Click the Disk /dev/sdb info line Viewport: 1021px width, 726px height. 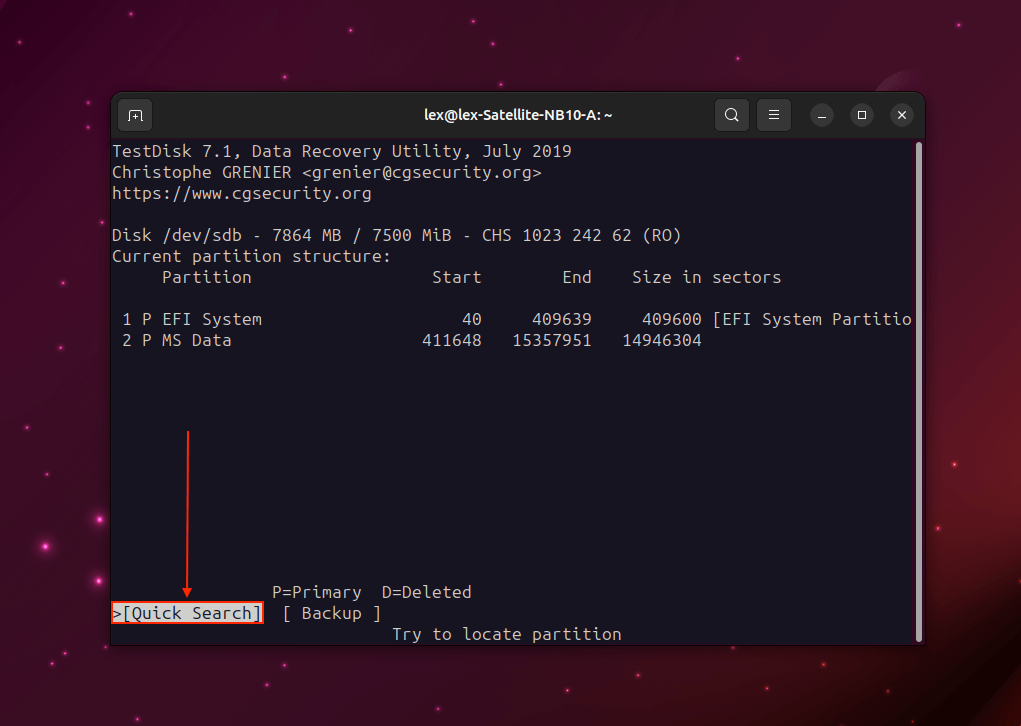397,235
